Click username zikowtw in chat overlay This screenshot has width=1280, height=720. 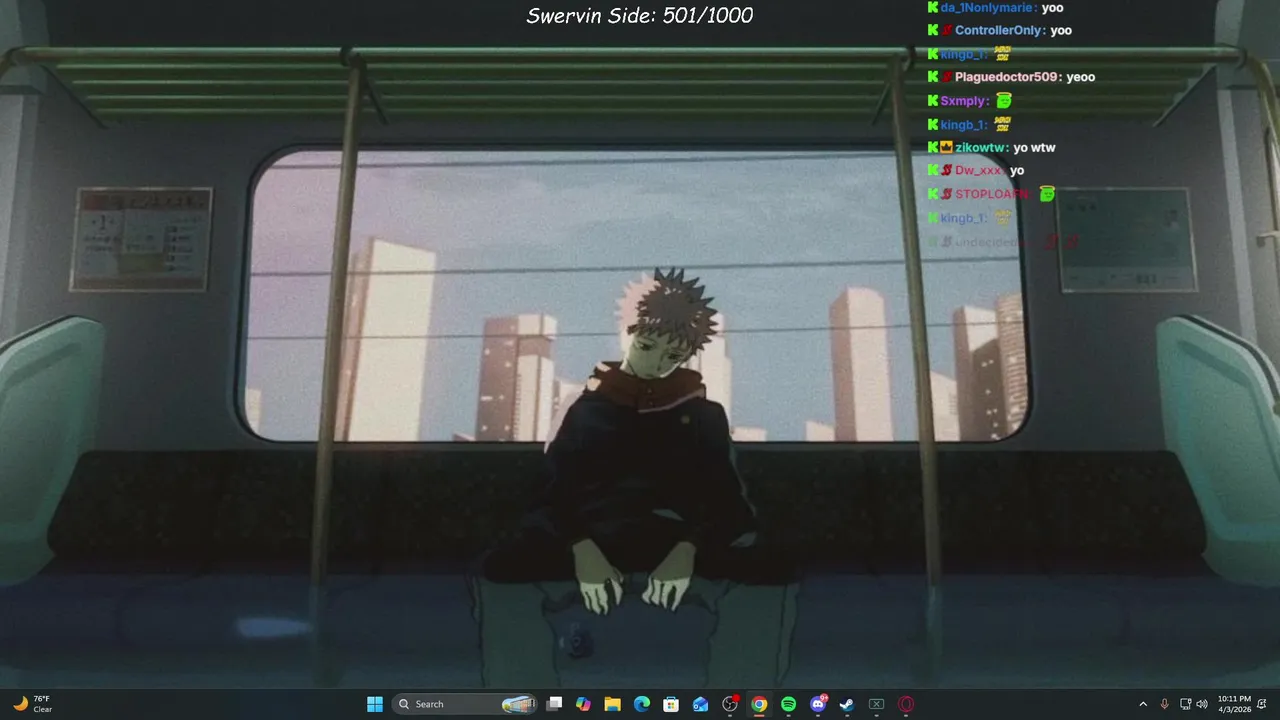[x=980, y=148]
